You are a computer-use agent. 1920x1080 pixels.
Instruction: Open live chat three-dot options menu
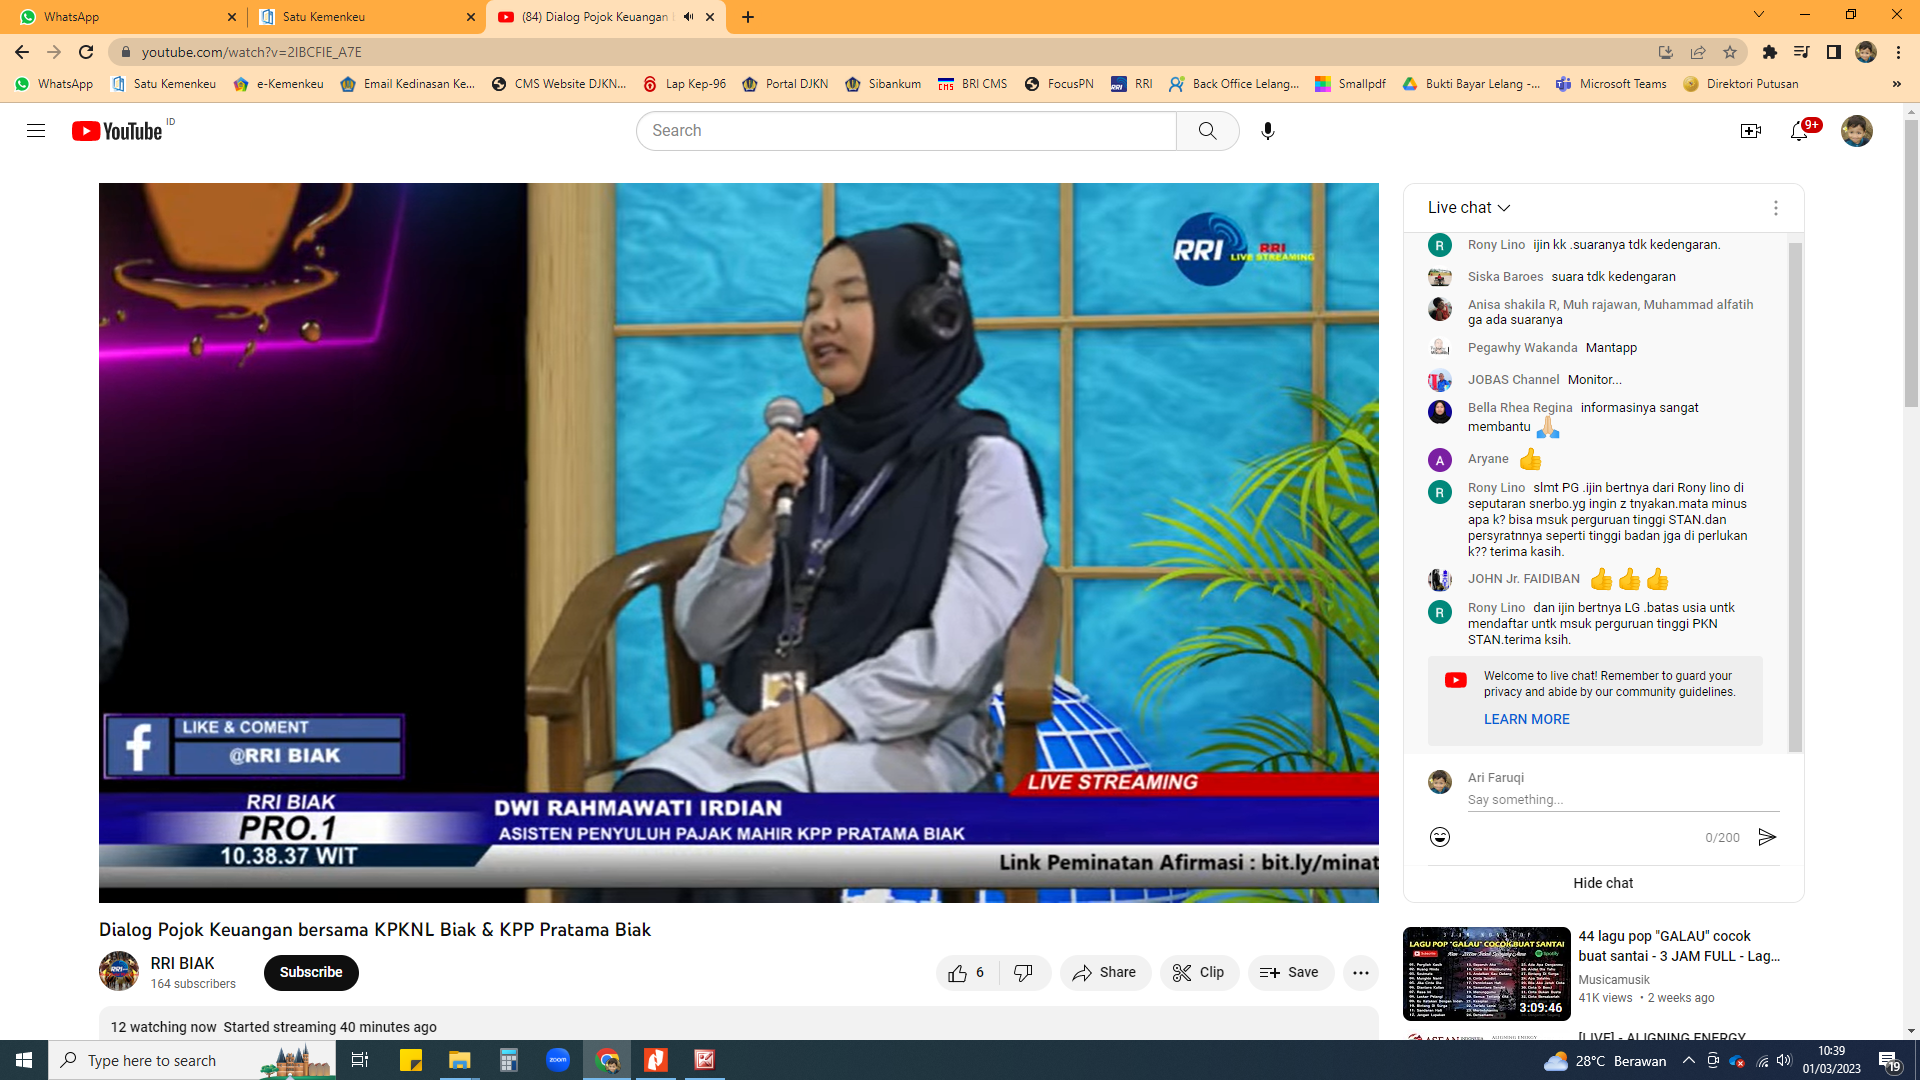(x=1775, y=208)
